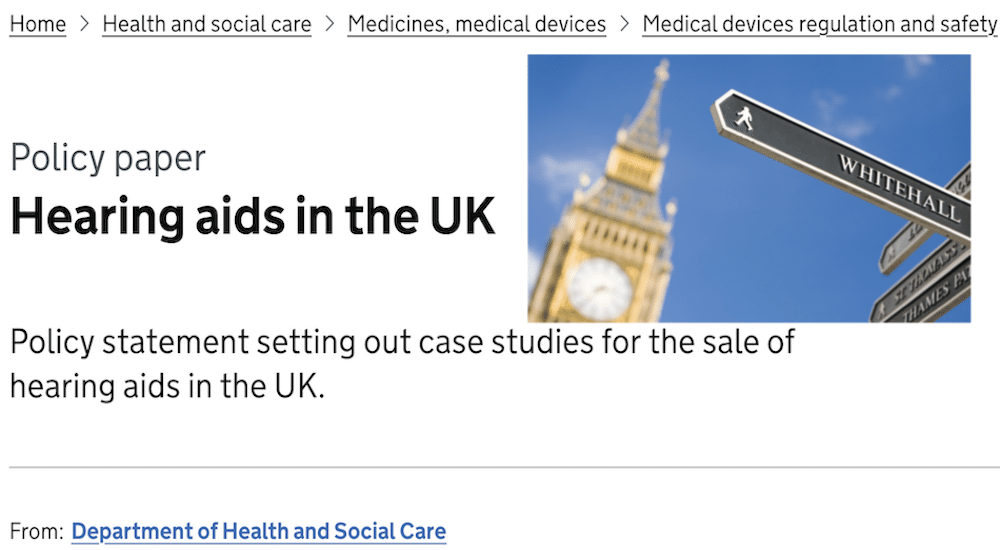Go to Health and social care breadcrumb
Image resolution: width=1000 pixels, height=550 pixels.
click(x=207, y=24)
